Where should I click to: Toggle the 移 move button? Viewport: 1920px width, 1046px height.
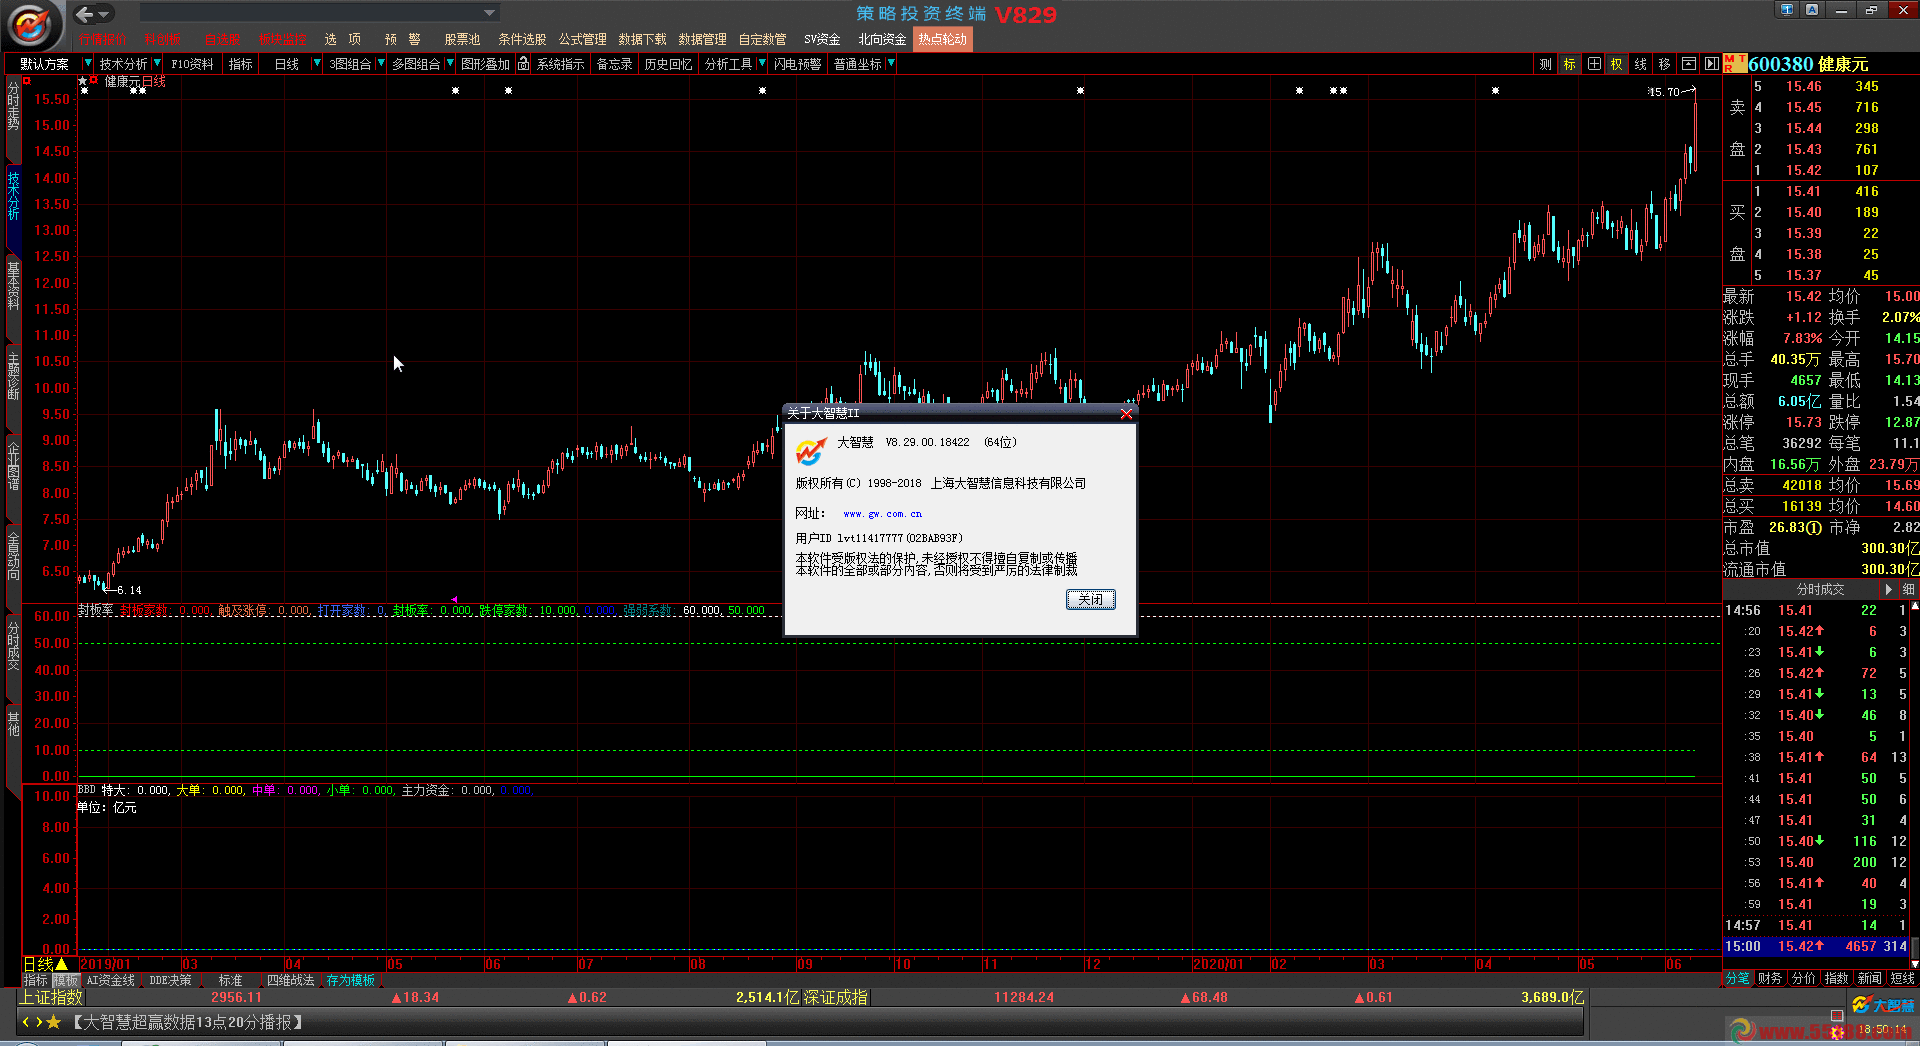(x=1664, y=64)
